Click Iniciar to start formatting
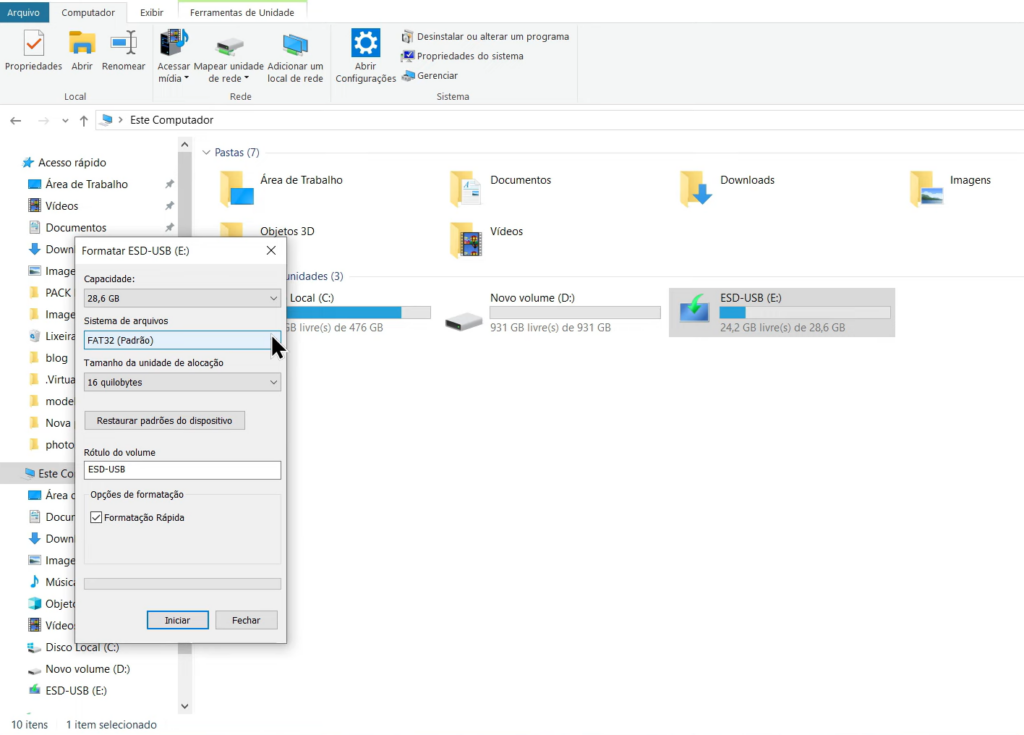The width and height of the screenshot is (1024, 735). (177, 619)
